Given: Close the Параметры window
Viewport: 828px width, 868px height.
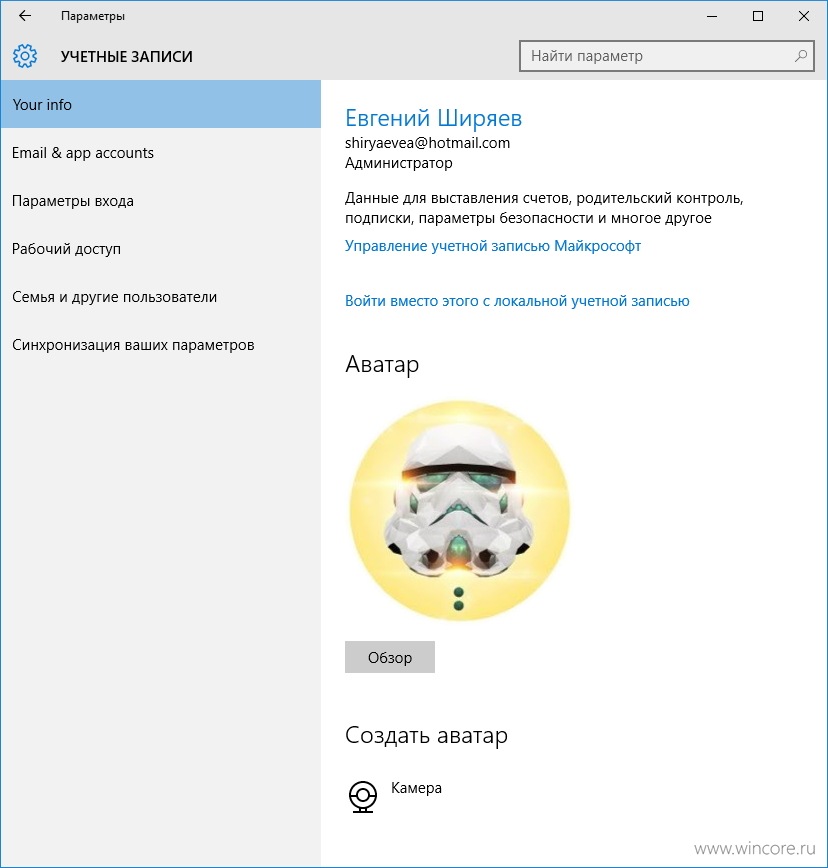Looking at the screenshot, I should pyautogui.click(x=804, y=16).
